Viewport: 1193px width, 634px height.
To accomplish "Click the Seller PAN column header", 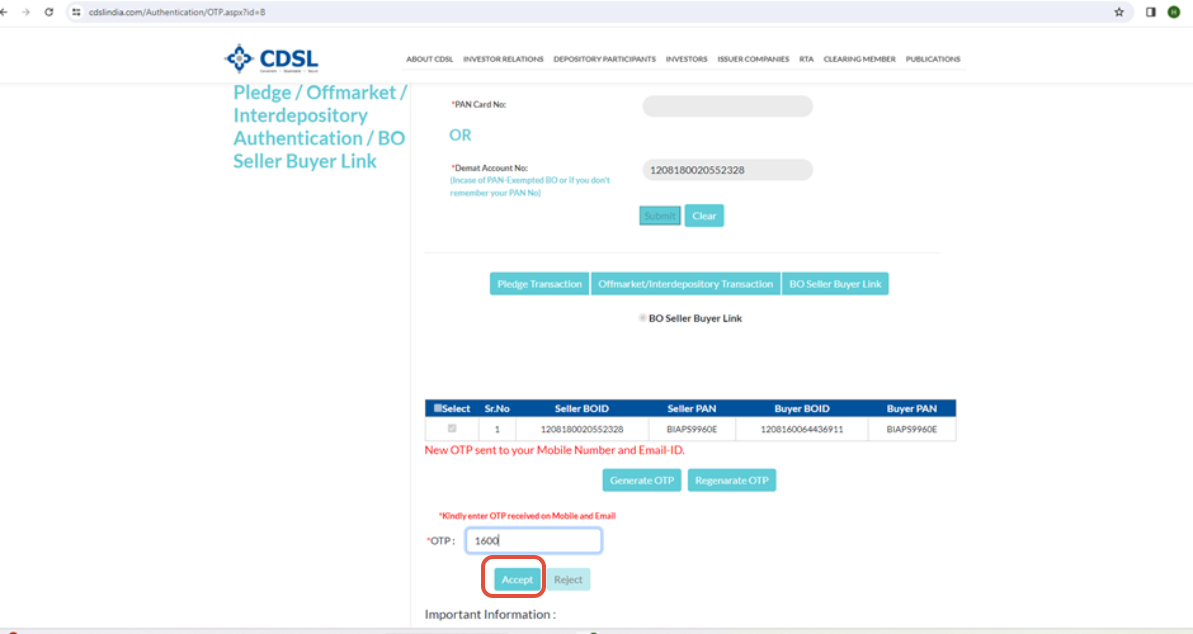I will [692, 409].
